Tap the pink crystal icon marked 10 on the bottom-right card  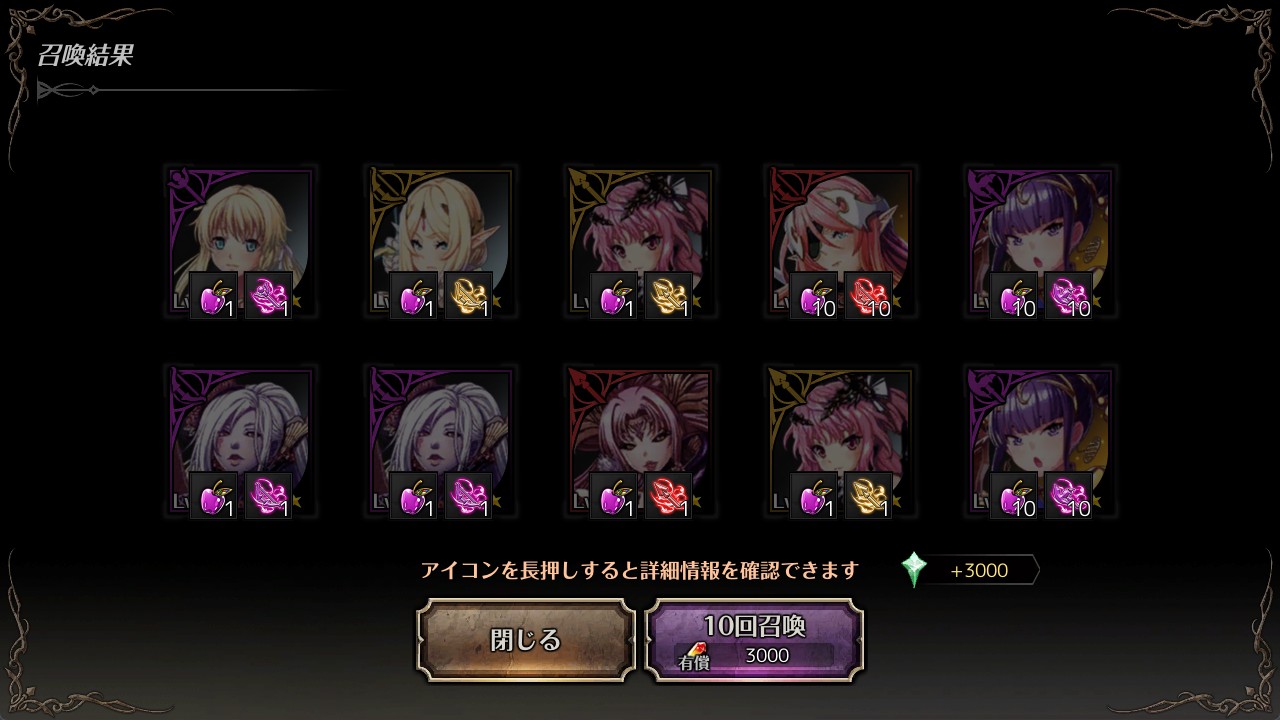[x=1069, y=496]
